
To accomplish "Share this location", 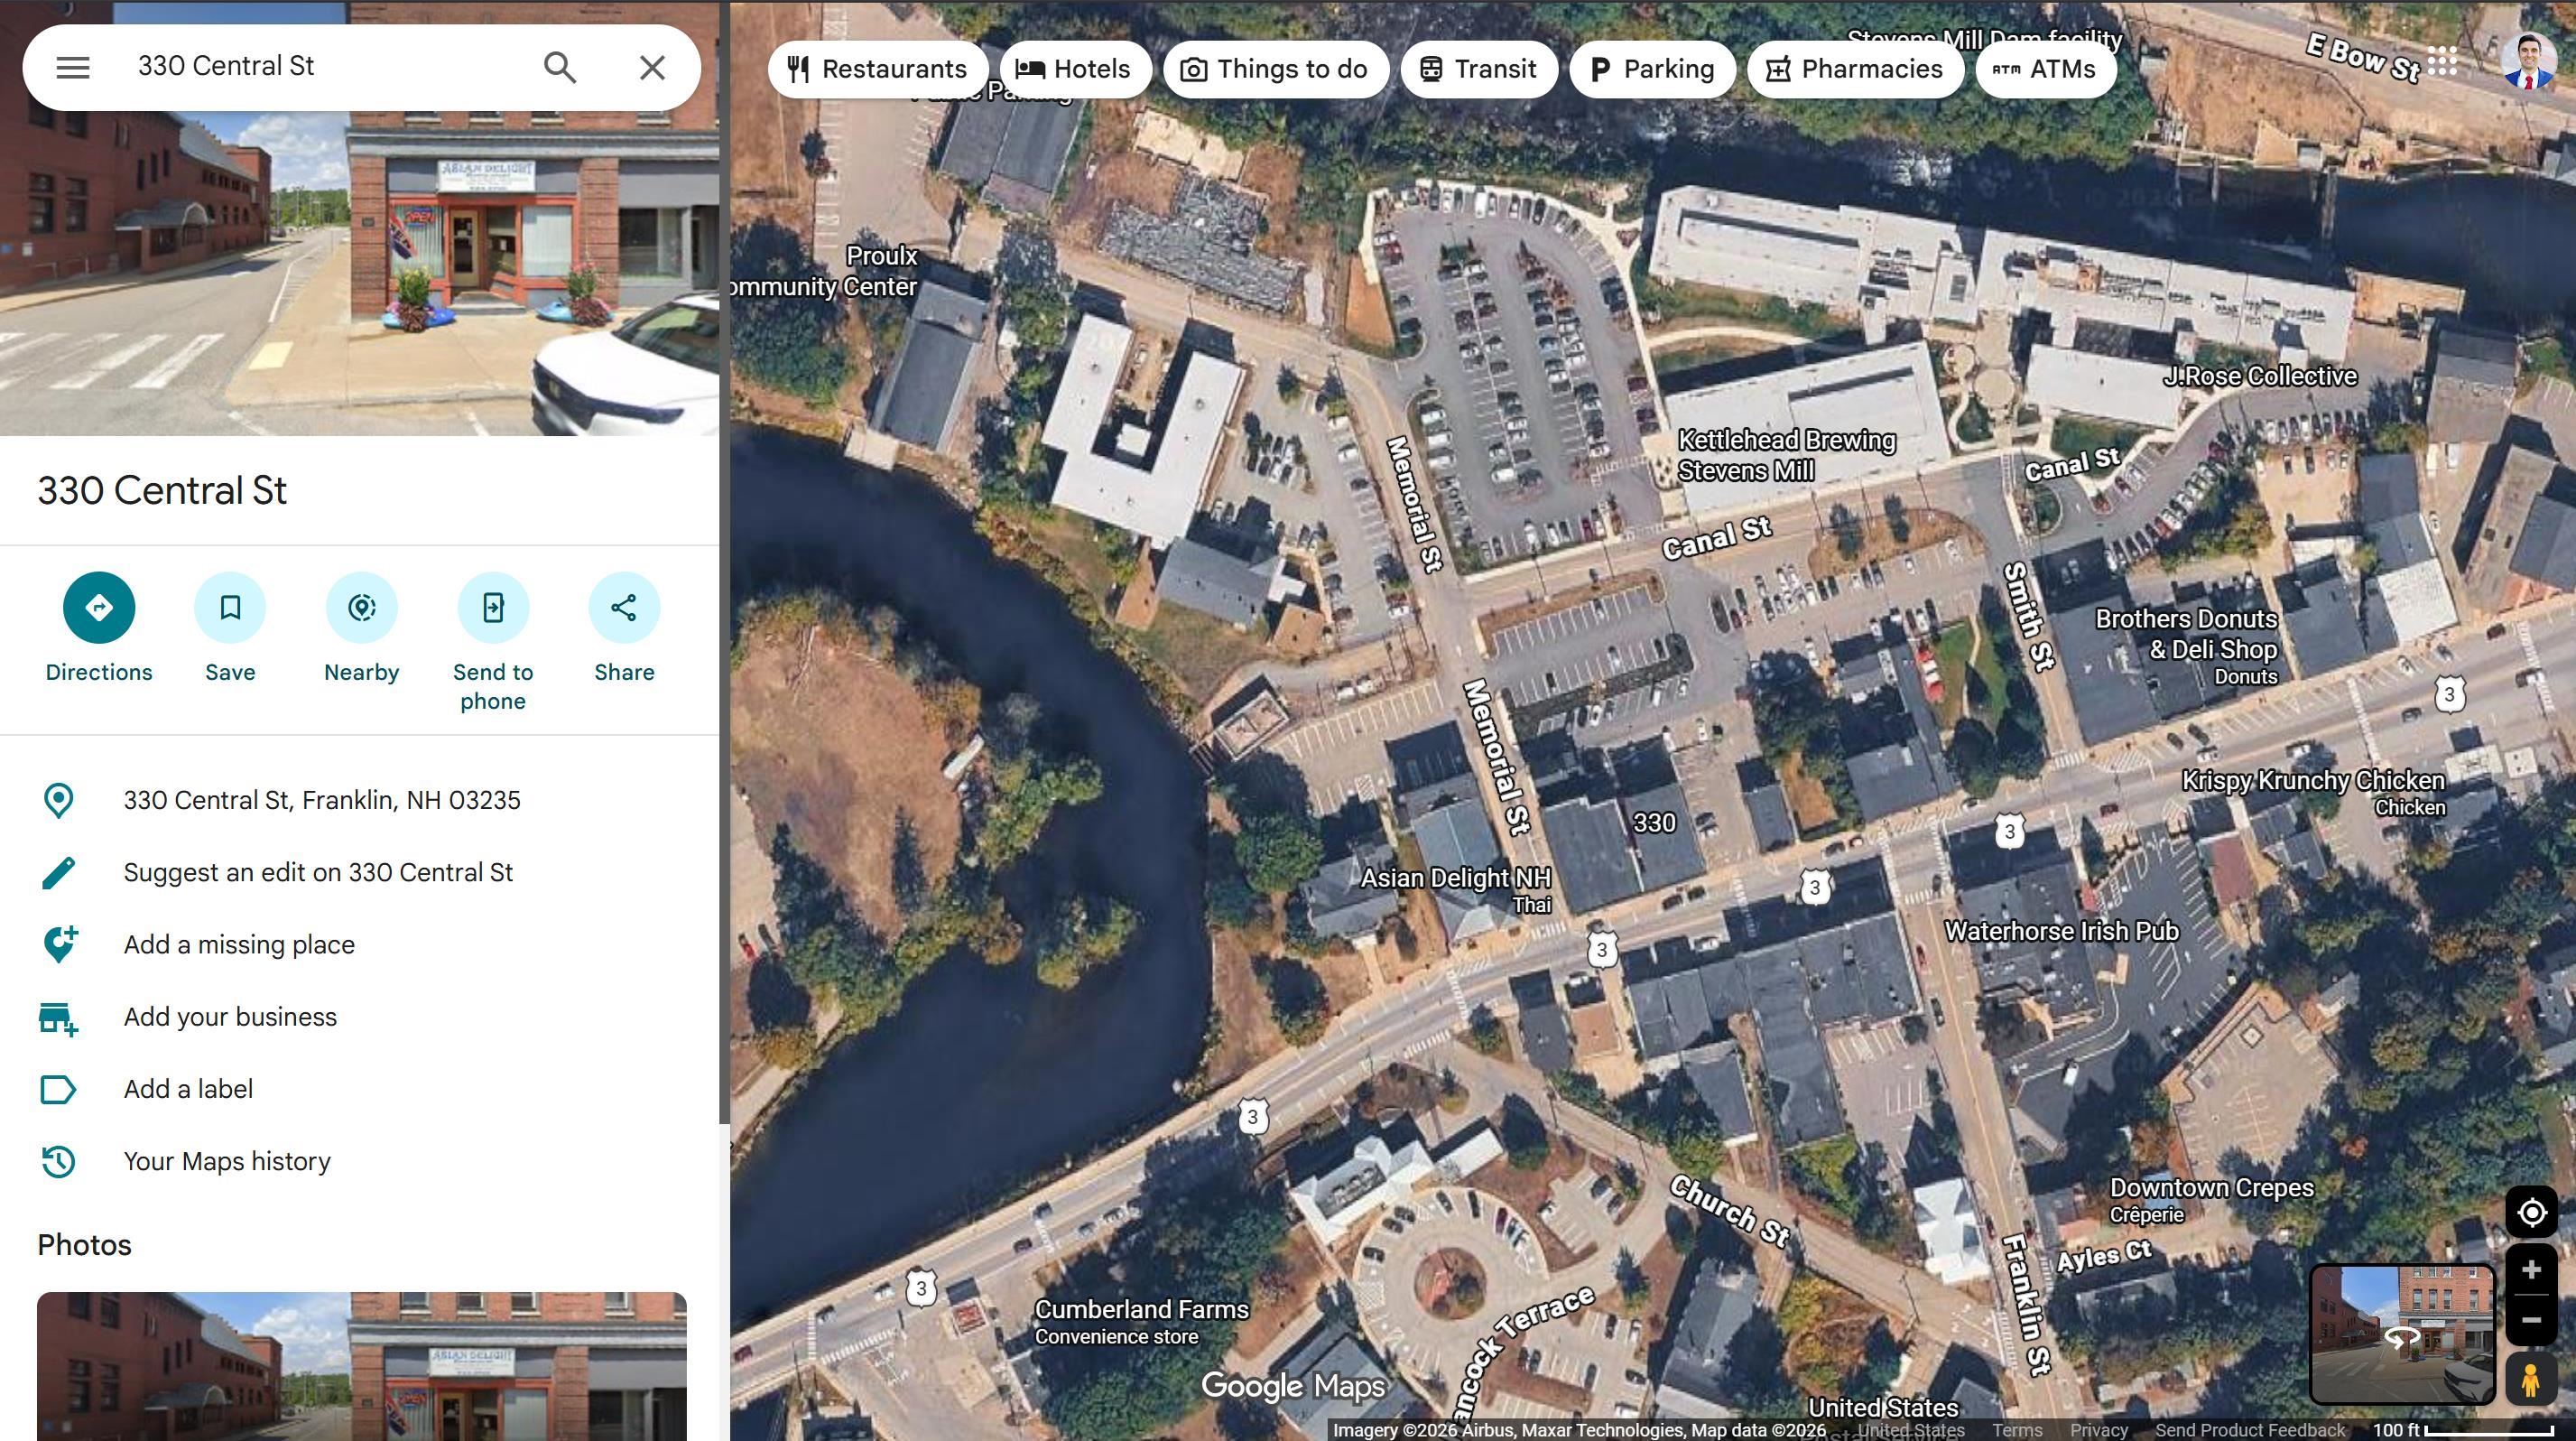I will pos(624,628).
